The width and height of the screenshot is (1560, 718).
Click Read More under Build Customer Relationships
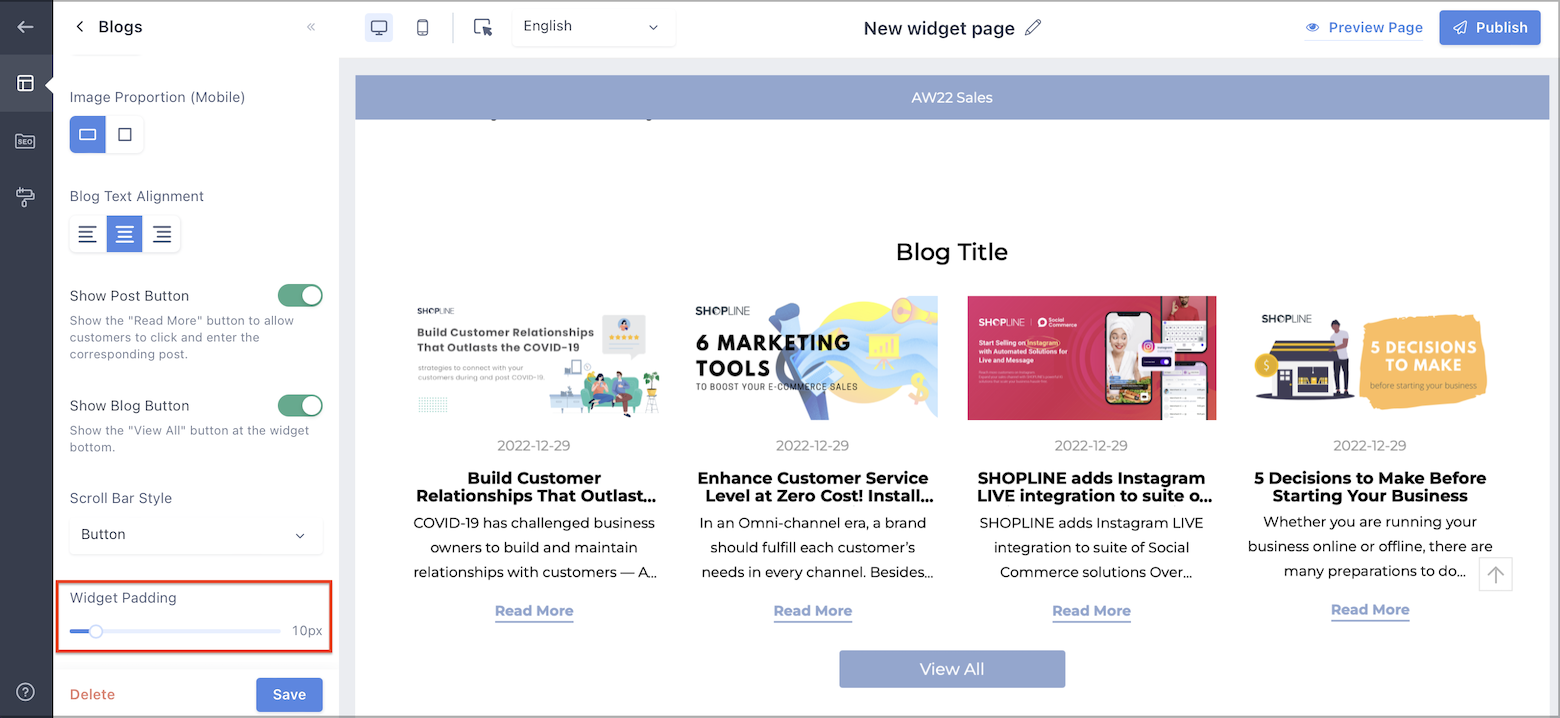[534, 611]
